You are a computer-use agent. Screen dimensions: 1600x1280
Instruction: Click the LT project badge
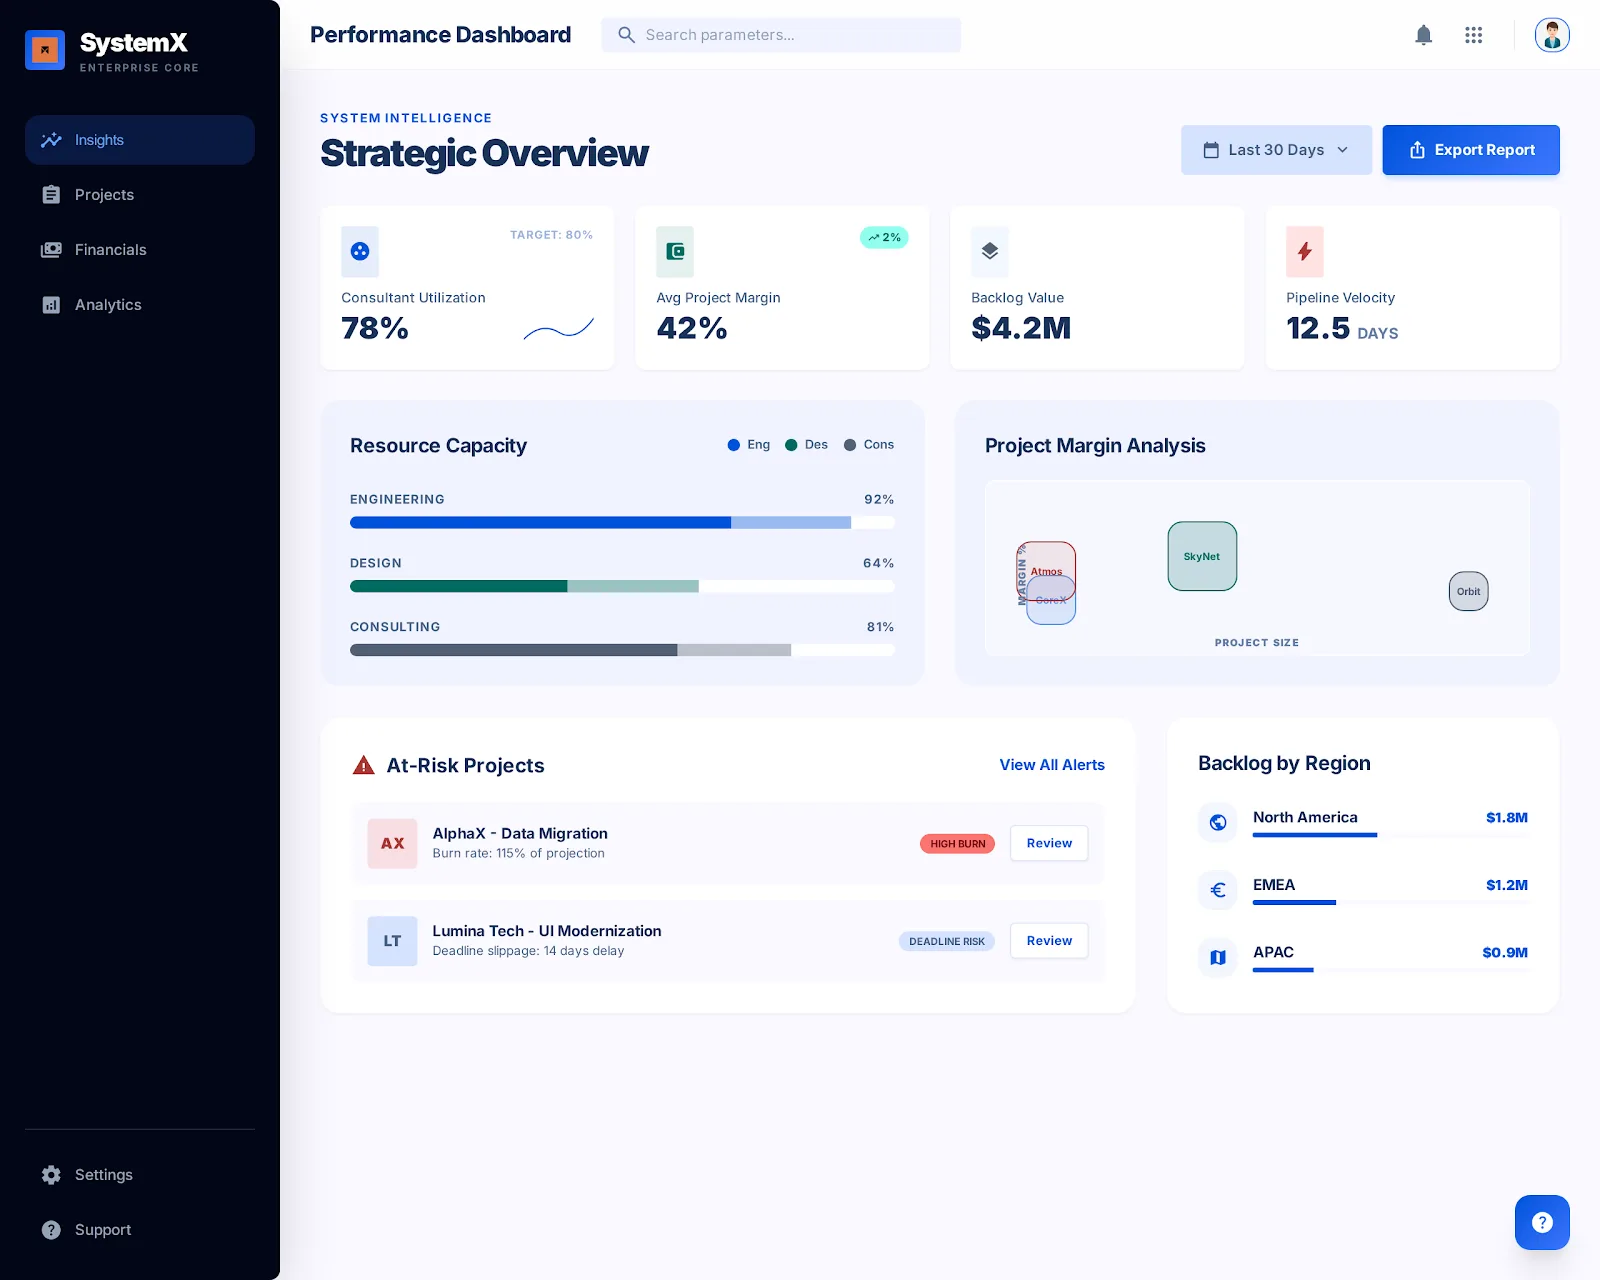click(x=392, y=941)
